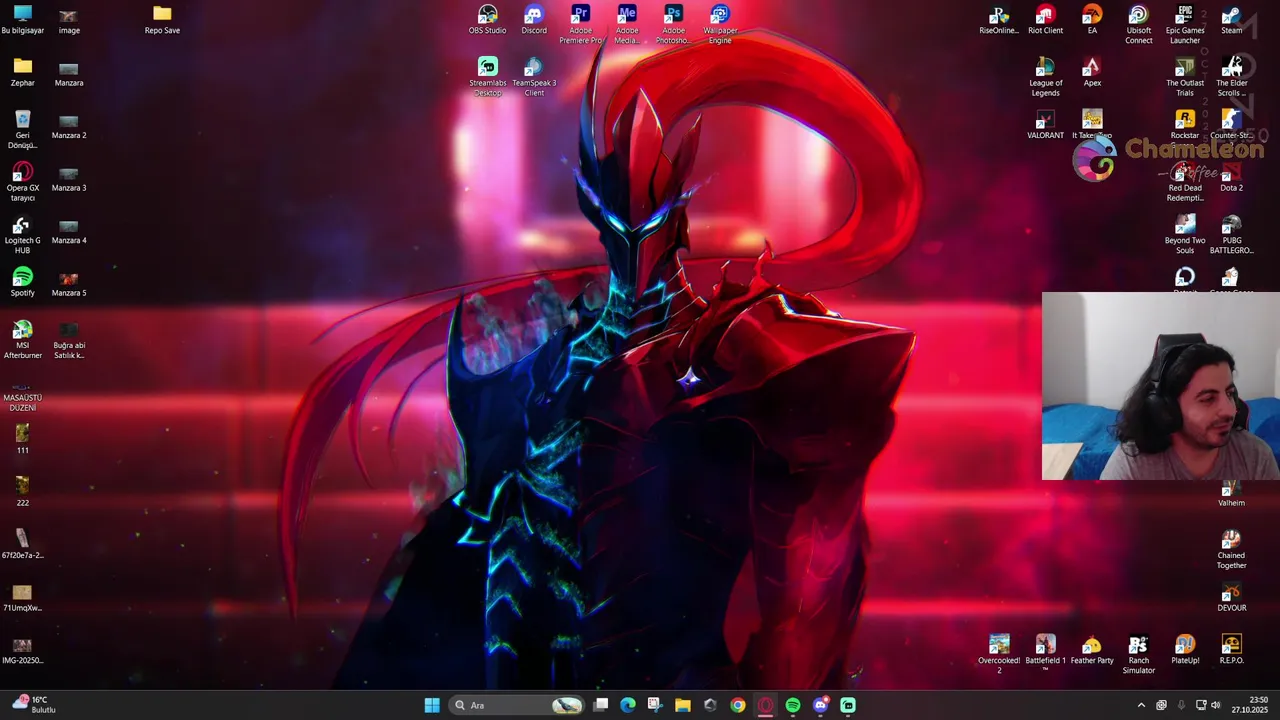Select the RiseOnline desktop shortcut
1280x720 pixels.
pyautogui.click(x=998, y=20)
